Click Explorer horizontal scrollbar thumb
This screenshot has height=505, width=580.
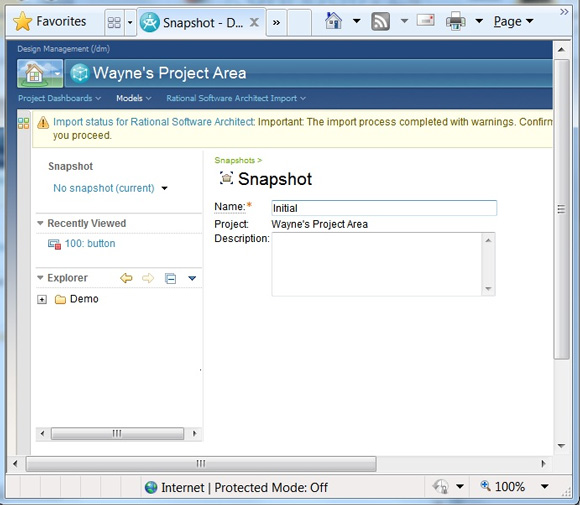(x=117, y=433)
